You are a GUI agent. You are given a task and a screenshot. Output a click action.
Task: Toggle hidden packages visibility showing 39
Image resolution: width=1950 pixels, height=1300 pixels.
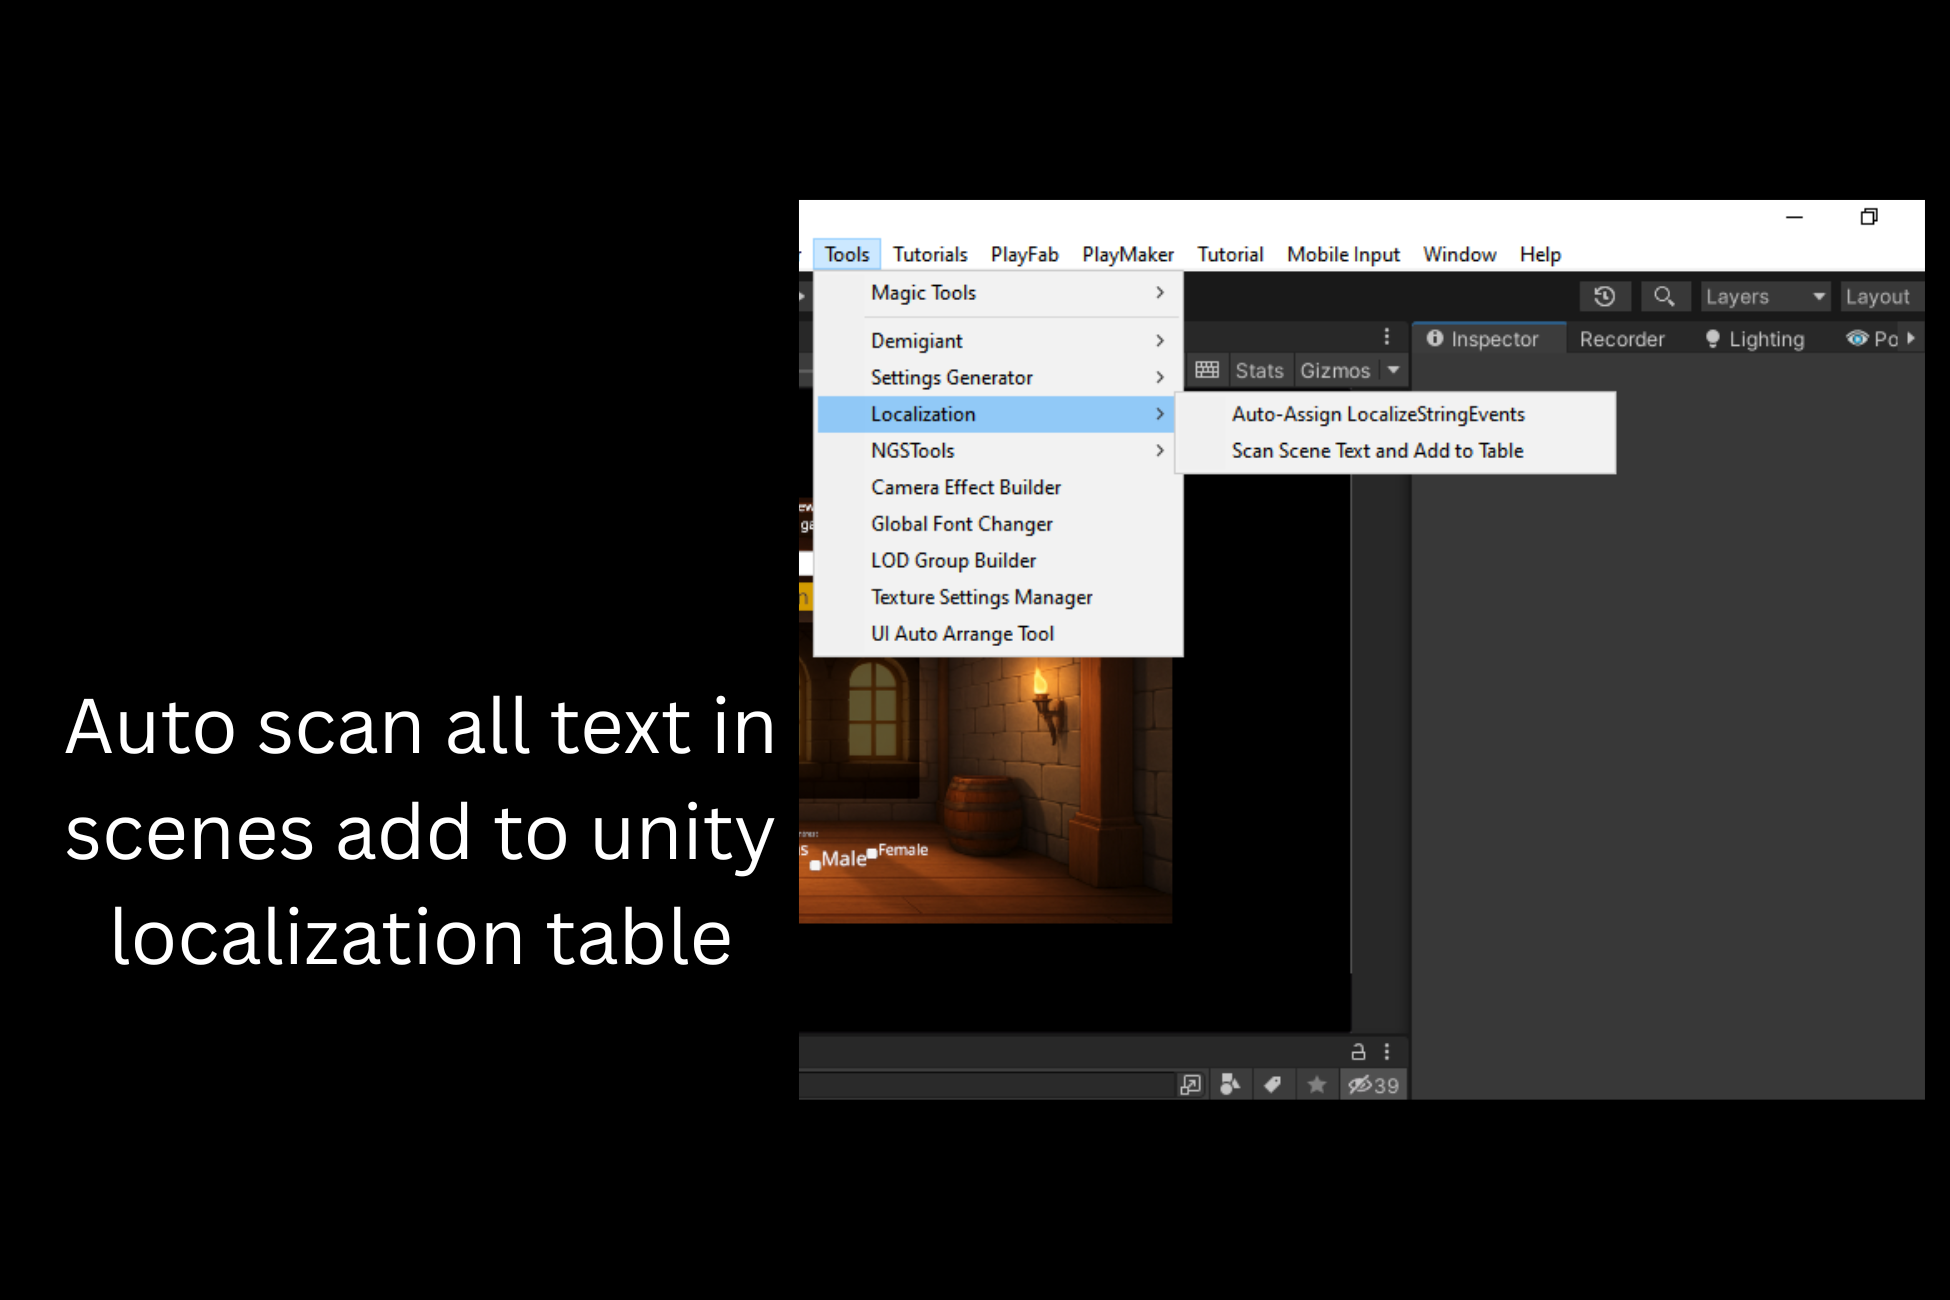[x=1373, y=1085]
